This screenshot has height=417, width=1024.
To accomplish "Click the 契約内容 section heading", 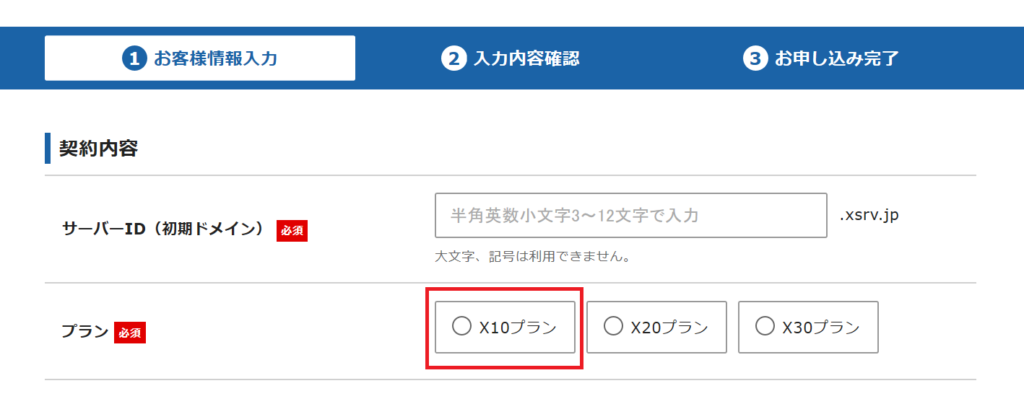I will [x=98, y=148].
